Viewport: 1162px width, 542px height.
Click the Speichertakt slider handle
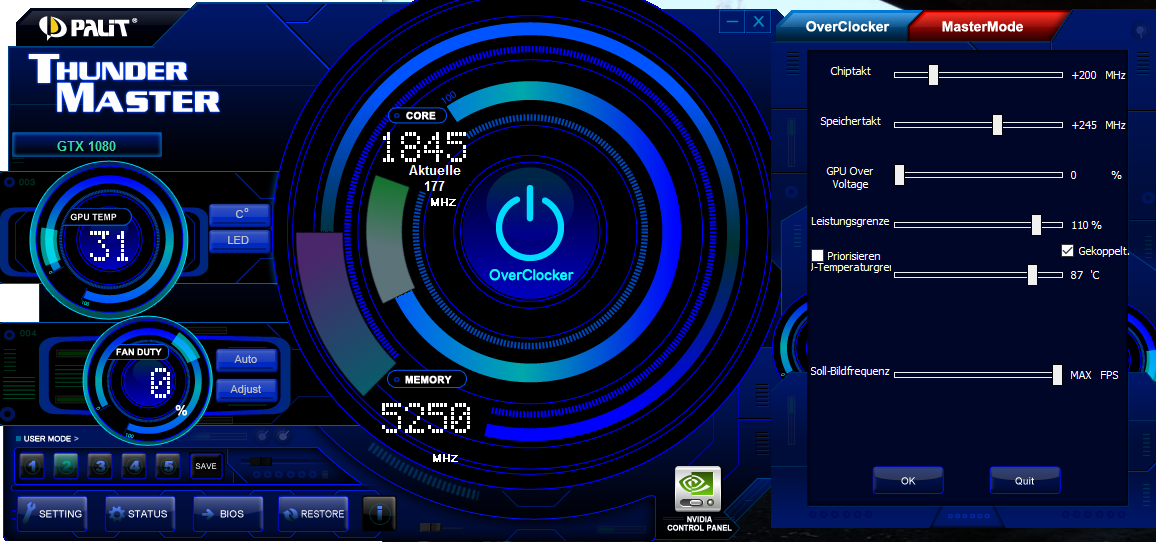pyautogui.click(x=997, y=125)
